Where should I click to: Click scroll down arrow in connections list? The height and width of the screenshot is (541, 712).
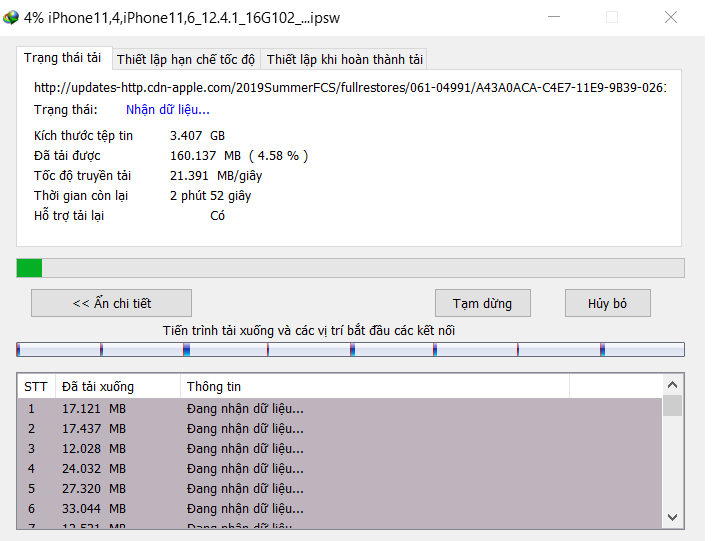(x=672, y=517)
